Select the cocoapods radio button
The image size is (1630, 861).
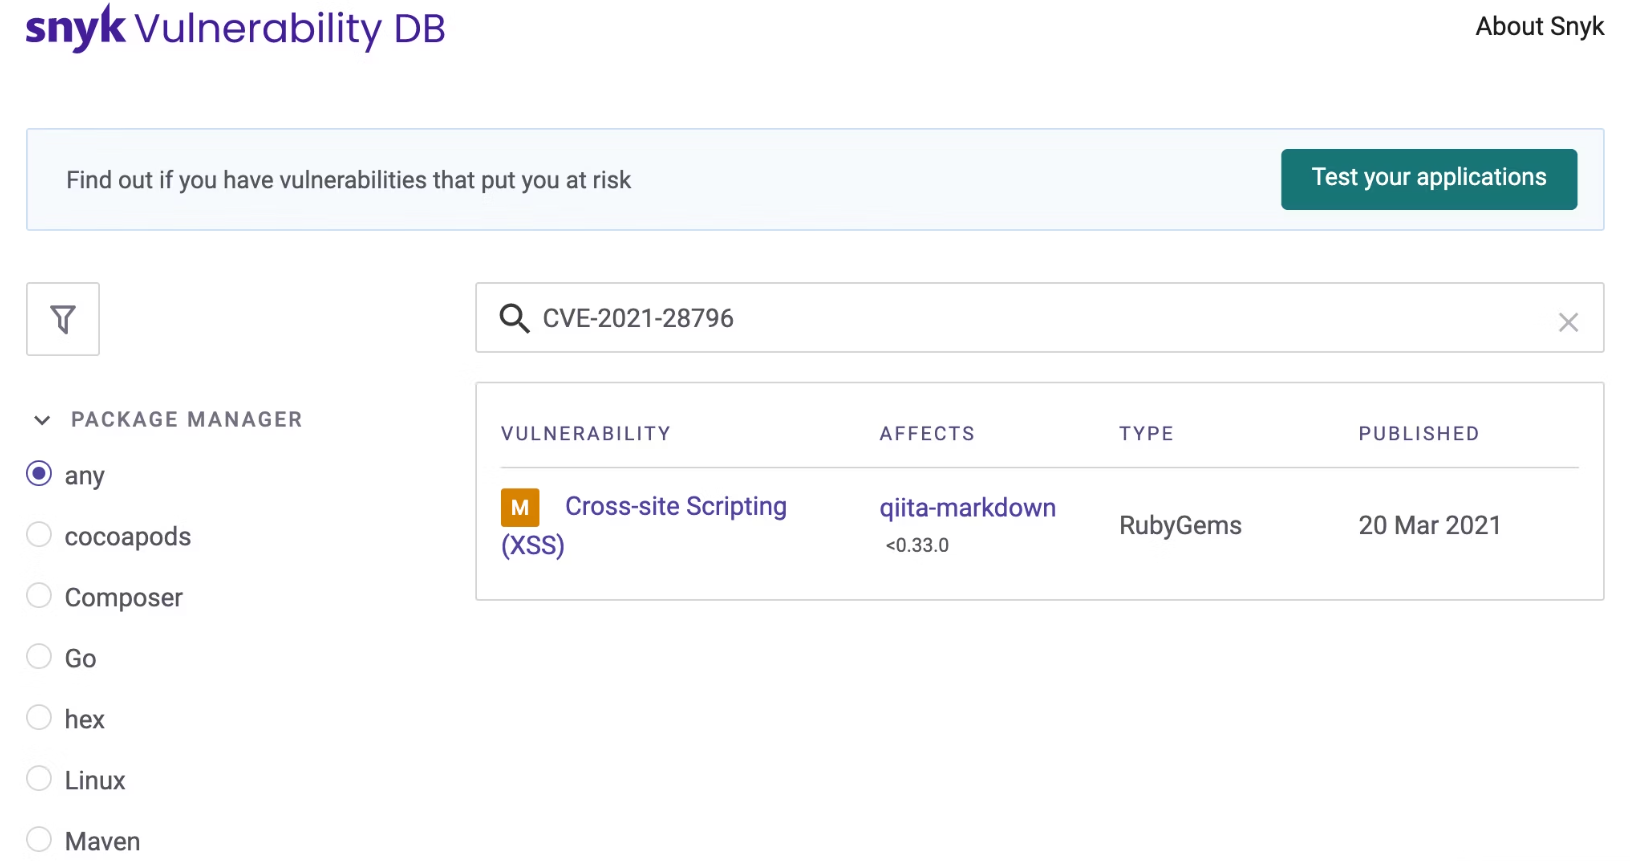coord(39,535)
